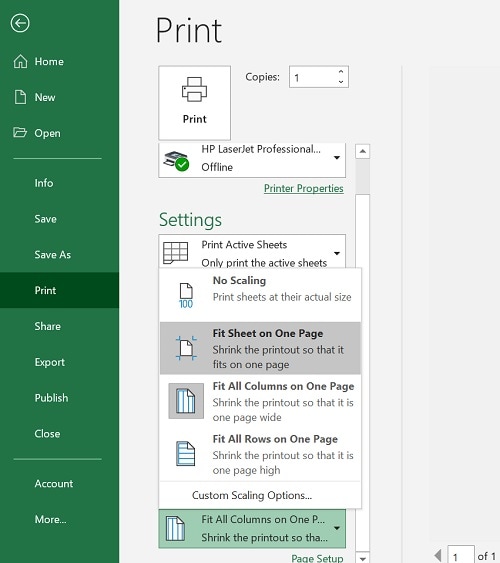The height and width of the screenshot is (563, 500).
Task: Collapse the Fit All Columns scaling dropdown
Action: (337, 528)
